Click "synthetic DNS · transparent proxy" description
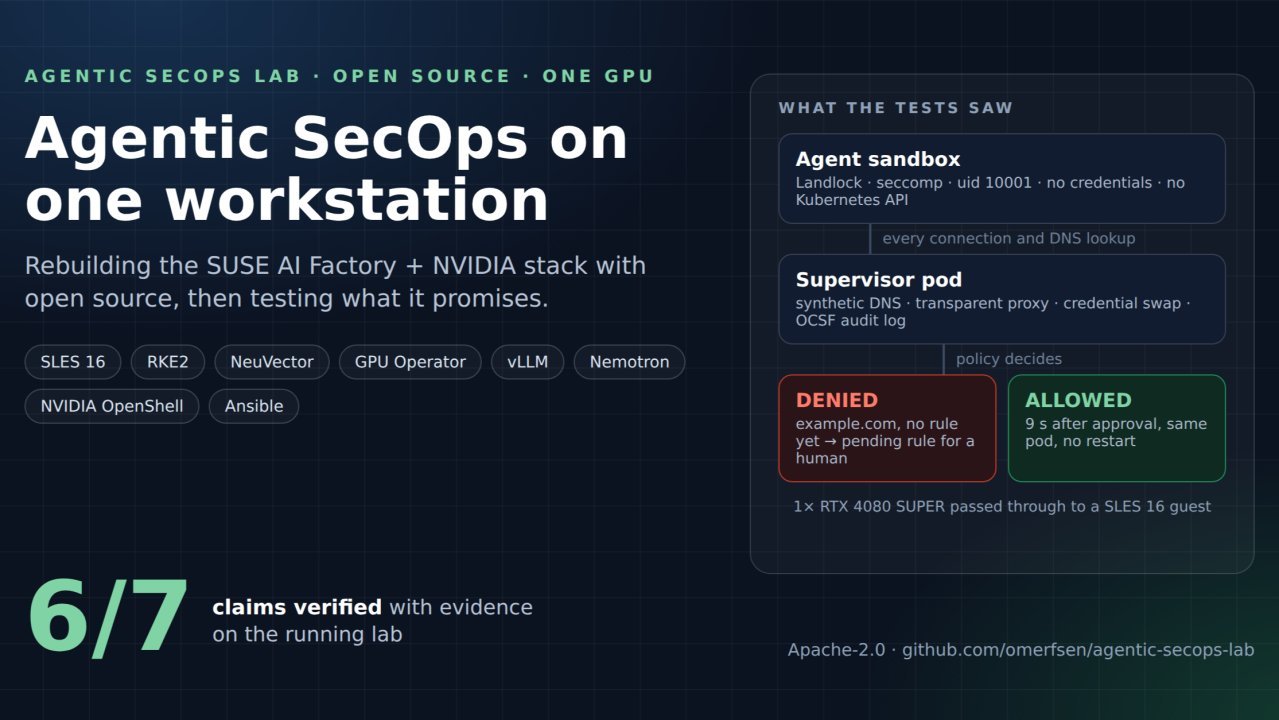The width and height of the screenshot is (1279, 720). (993, 312)
